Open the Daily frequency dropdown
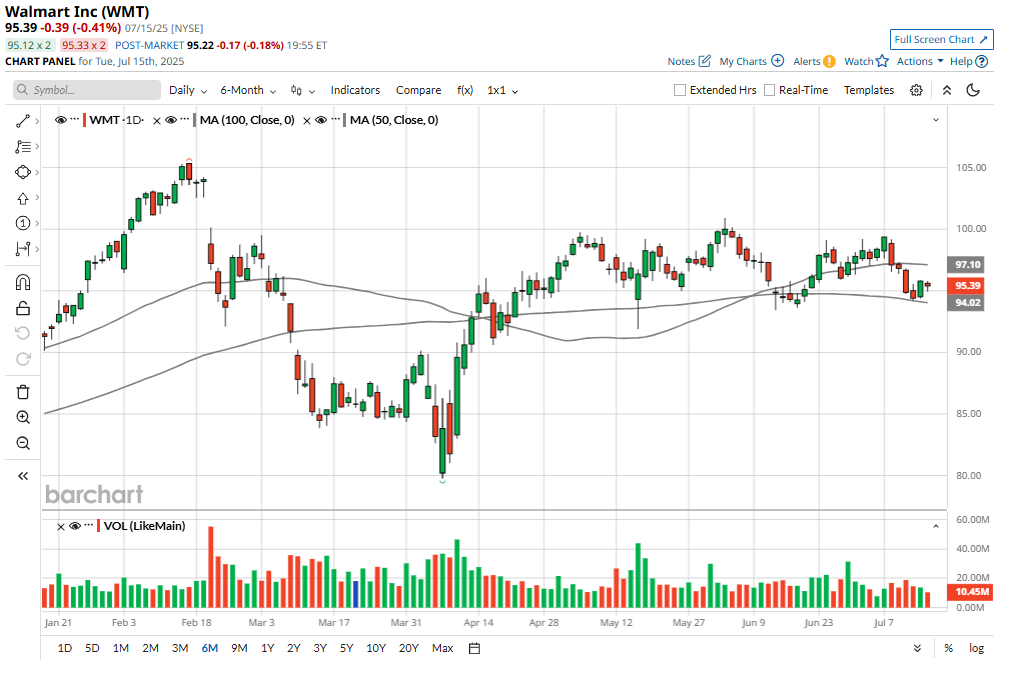Image resolution: width=1032 pixels, height=675 pixels. point(188,90)
